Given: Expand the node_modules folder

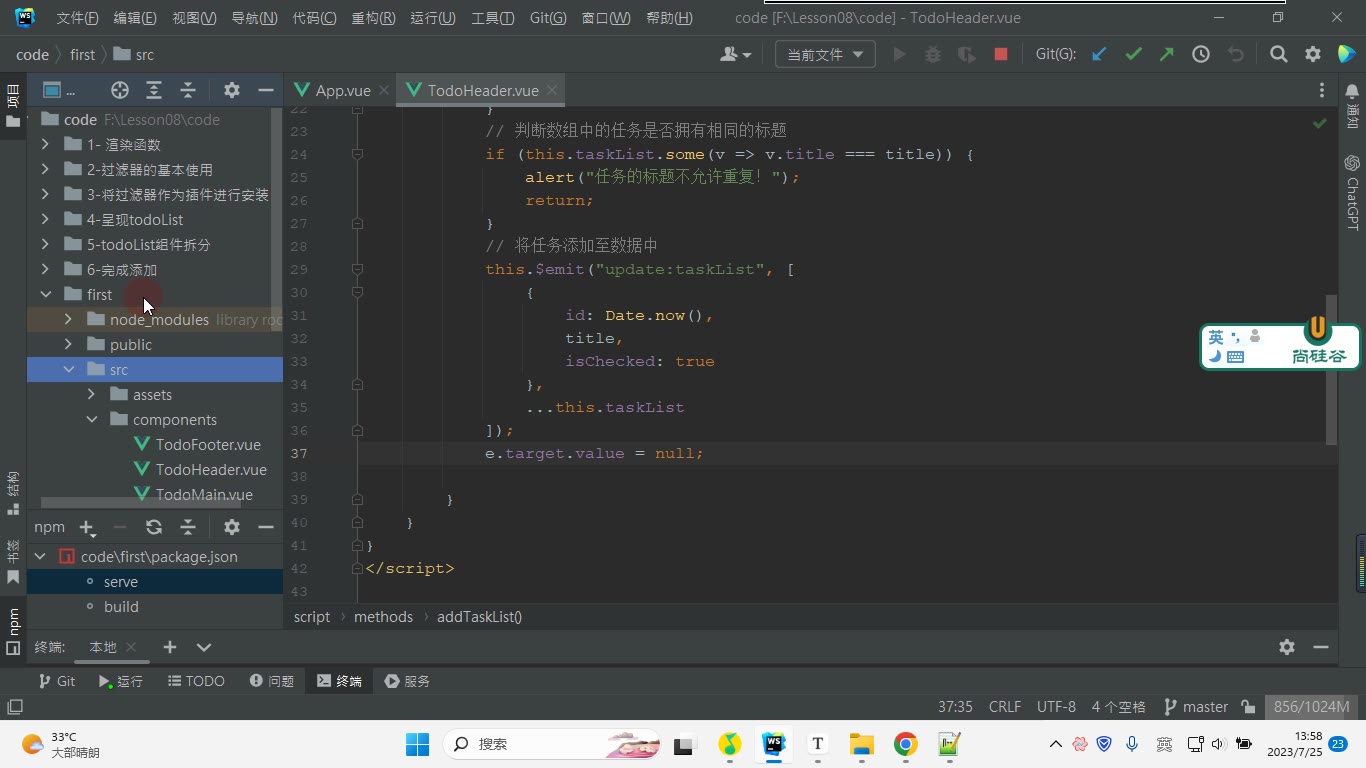Looking at the screenshot, I should (69, 319).
